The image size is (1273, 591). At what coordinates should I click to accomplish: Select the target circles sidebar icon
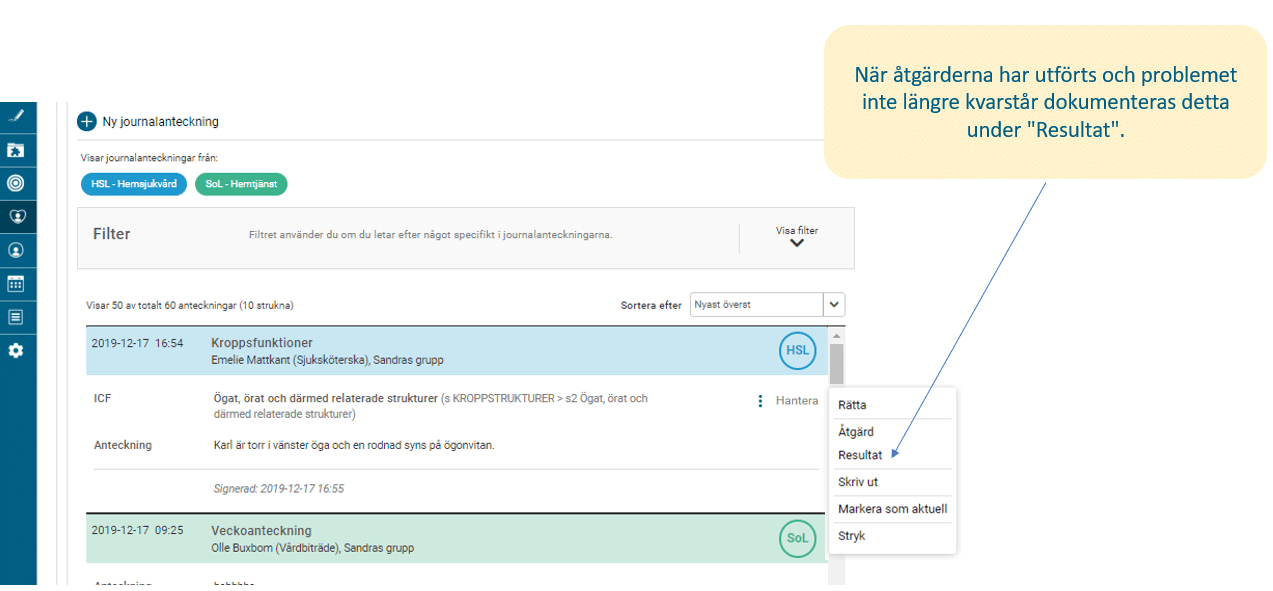16,183
